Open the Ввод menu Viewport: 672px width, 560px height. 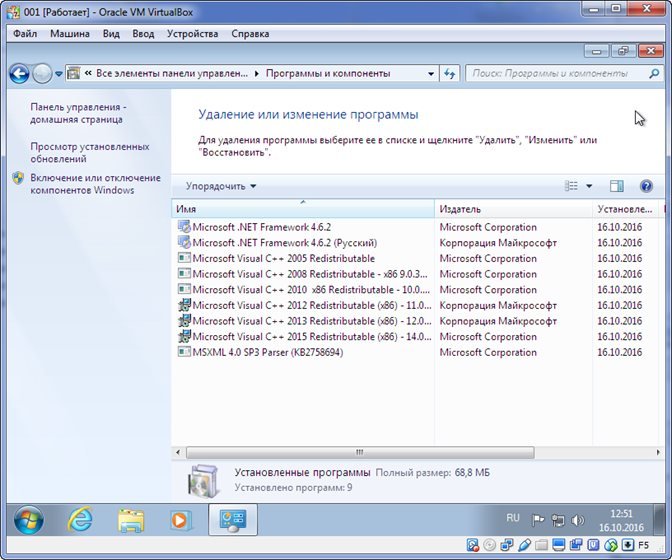coord(143,33)
